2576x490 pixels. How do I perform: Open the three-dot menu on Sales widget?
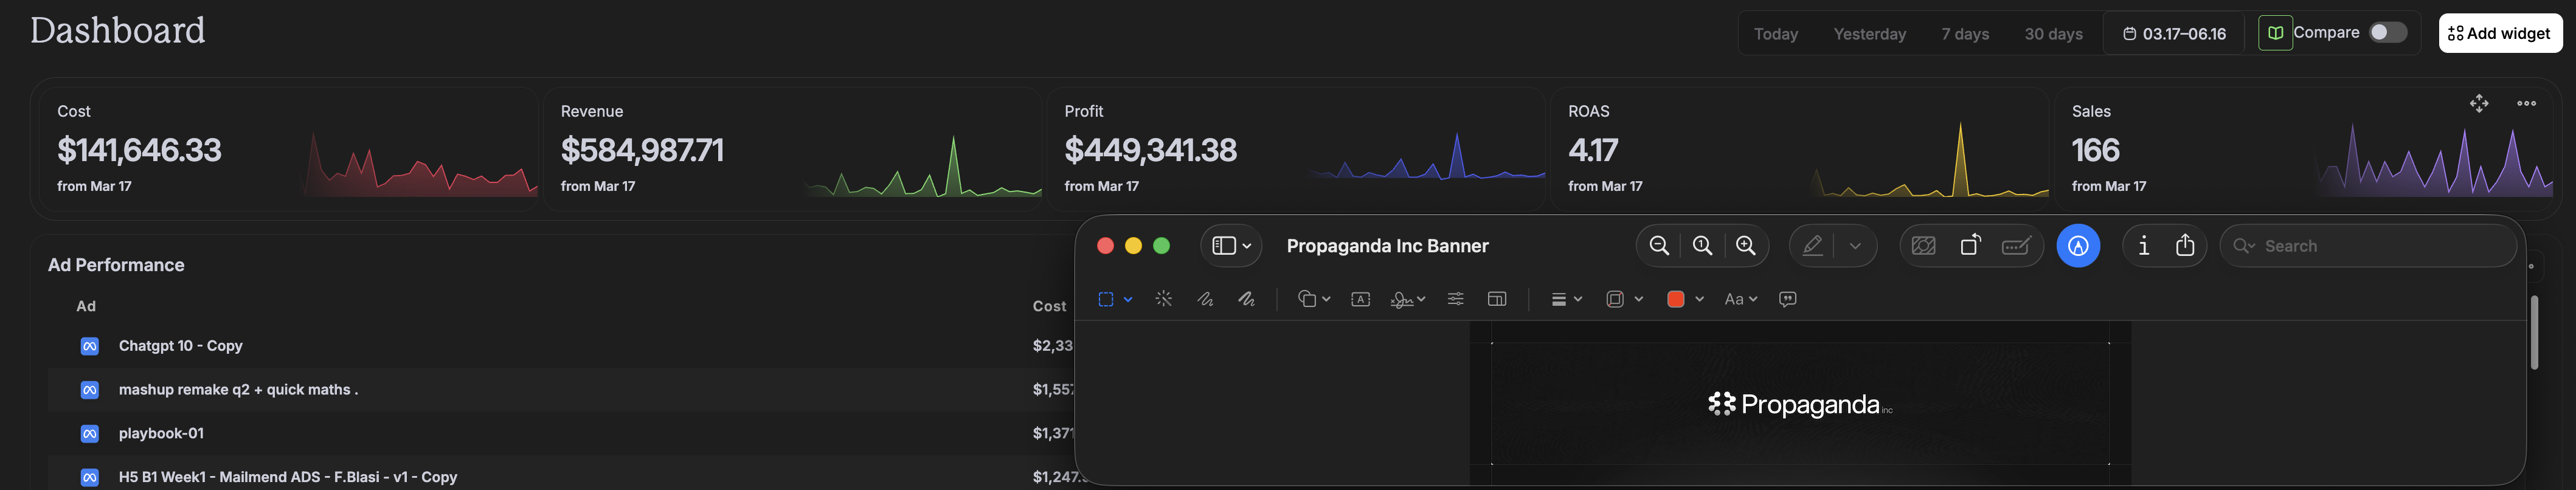tap(2526, 103)
